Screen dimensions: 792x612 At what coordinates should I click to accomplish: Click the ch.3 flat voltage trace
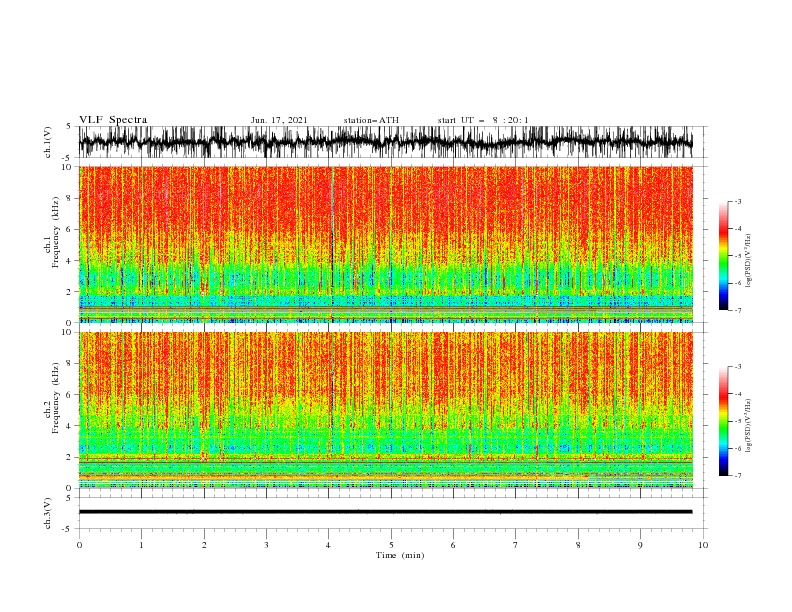(385, 512)
